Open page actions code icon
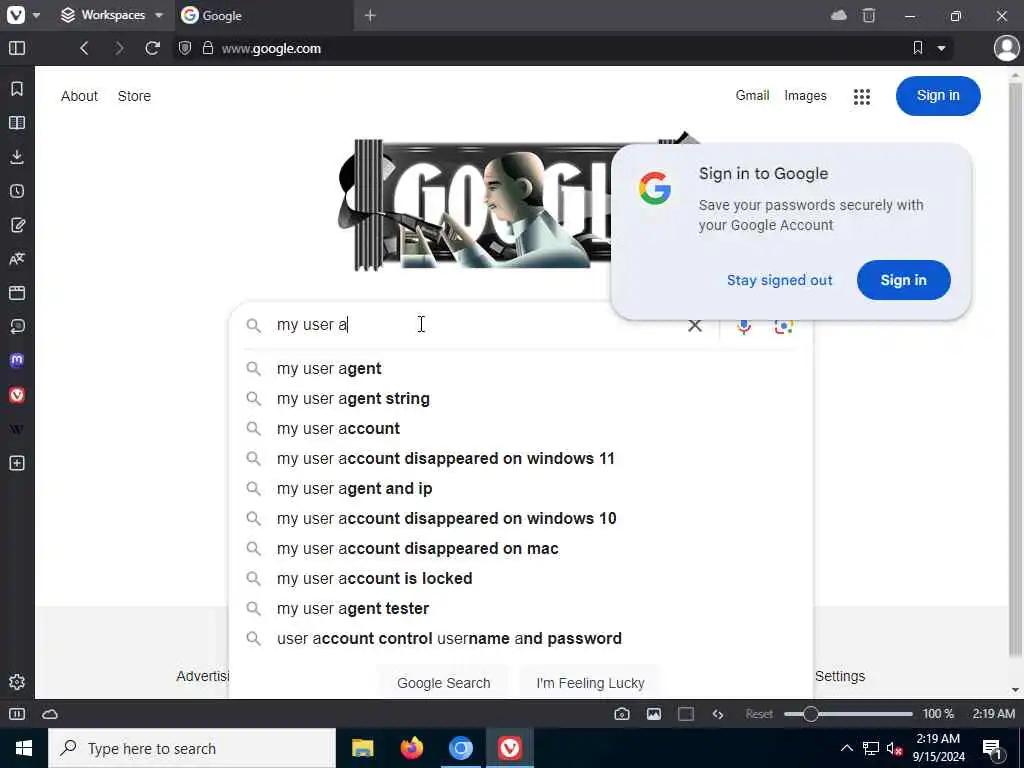 [x=718, y=714]
